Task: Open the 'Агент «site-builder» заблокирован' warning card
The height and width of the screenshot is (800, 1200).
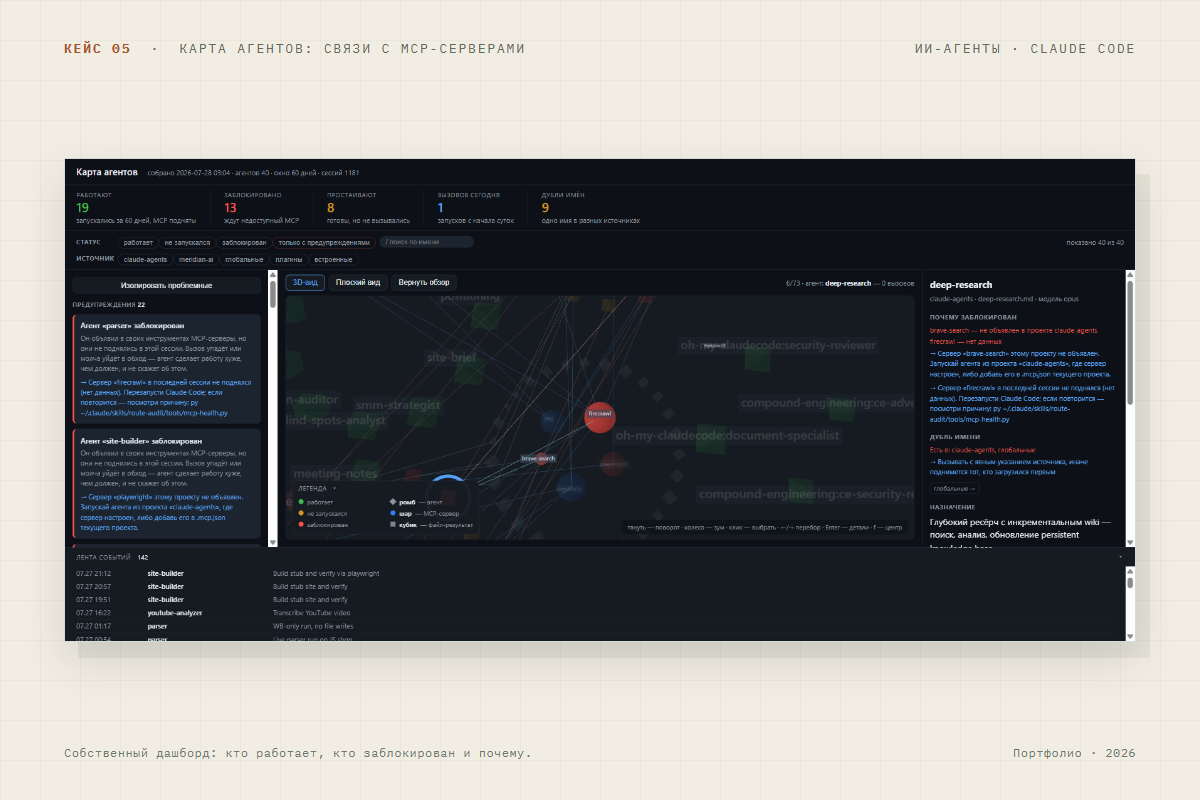Action: (x=167, y=484)
